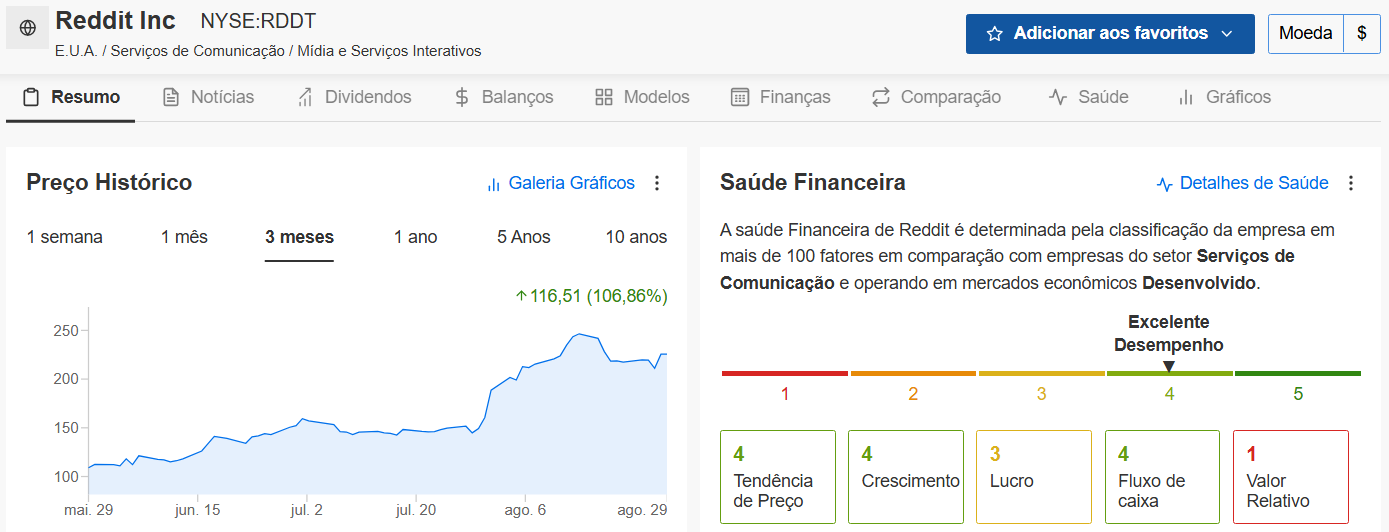The width and height of the screenshot is (1389, 532).
Task: Open the Modelos tab
Action: pyautogui.click(x=642, y=97)
